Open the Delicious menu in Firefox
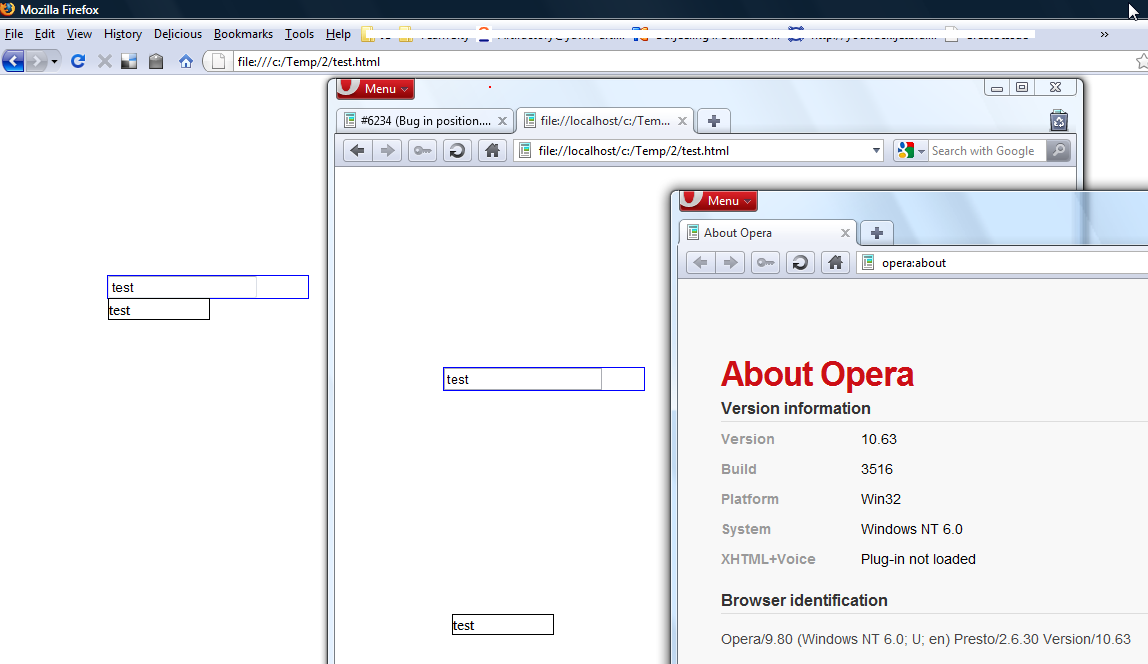The image size is (1148, 664). 178,34
